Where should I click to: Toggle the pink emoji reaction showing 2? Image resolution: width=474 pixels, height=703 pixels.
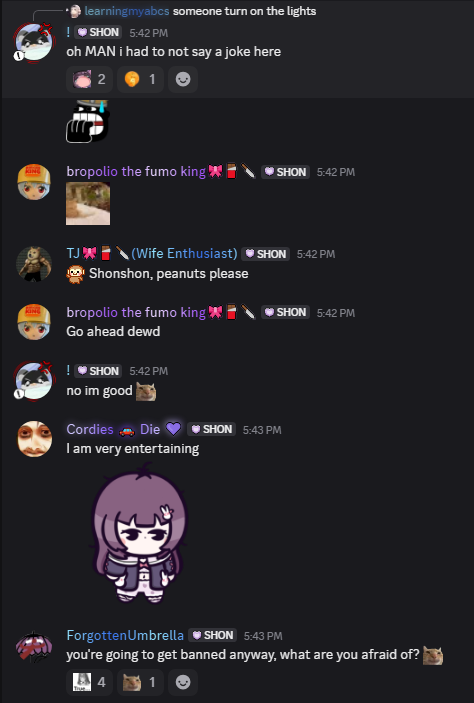(90, 79)
